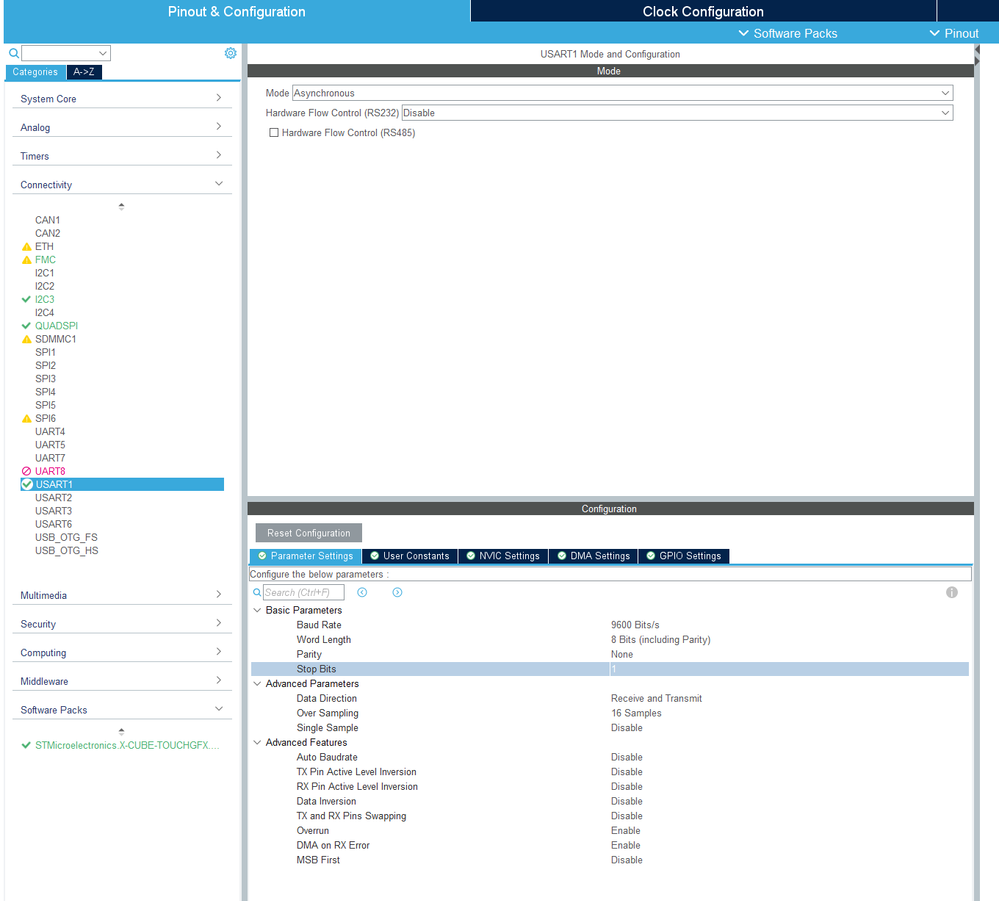This screenshot has width=999, height=901.
Task: Collapse the Basic Parameters group
Action: (x=257, y=610)
